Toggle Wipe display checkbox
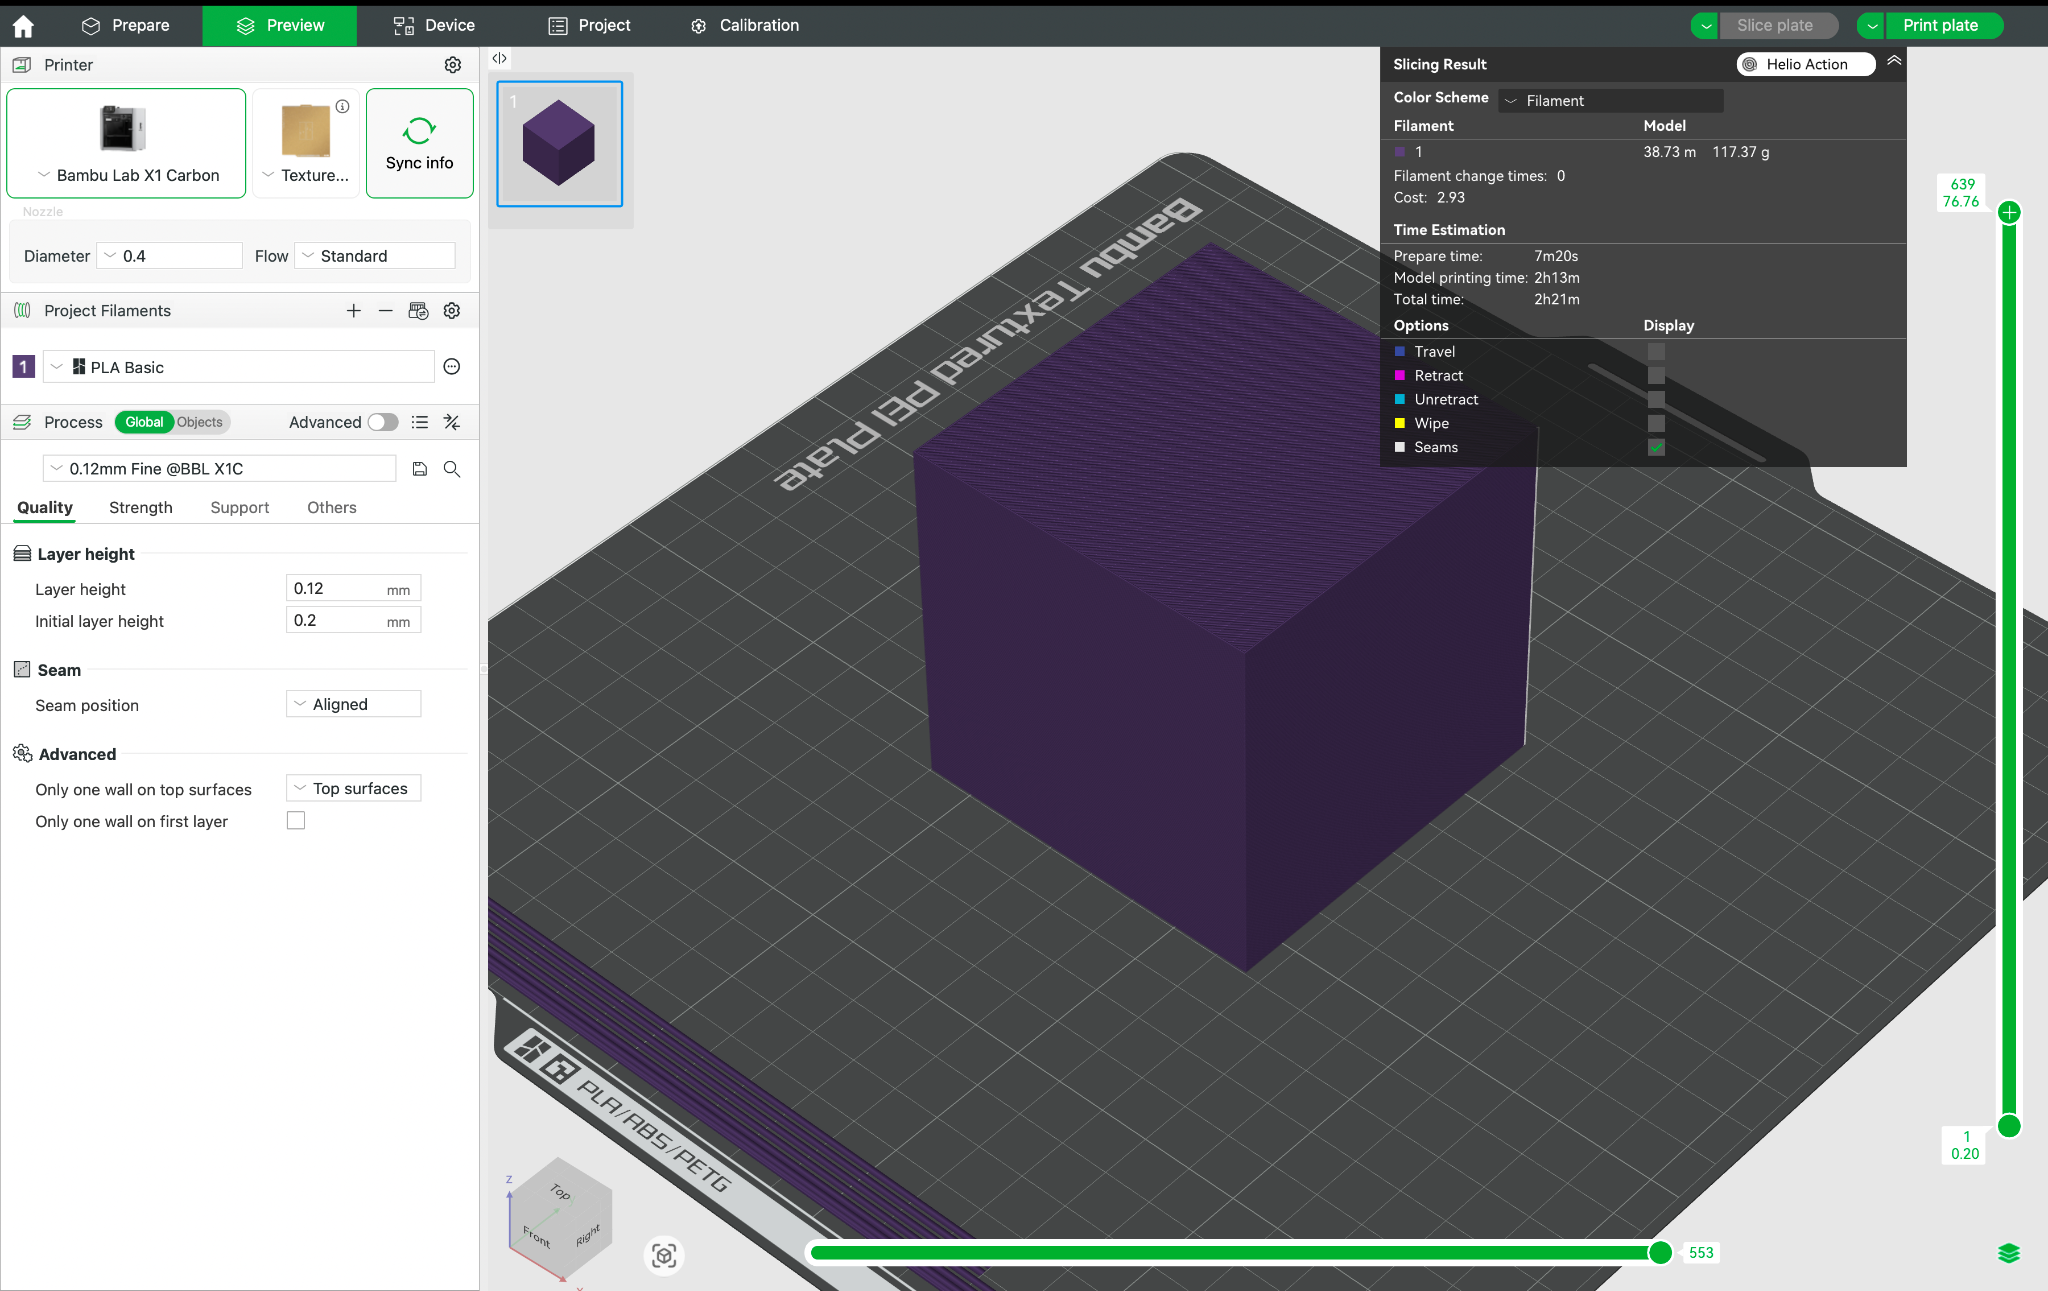 click(1657, 423)
